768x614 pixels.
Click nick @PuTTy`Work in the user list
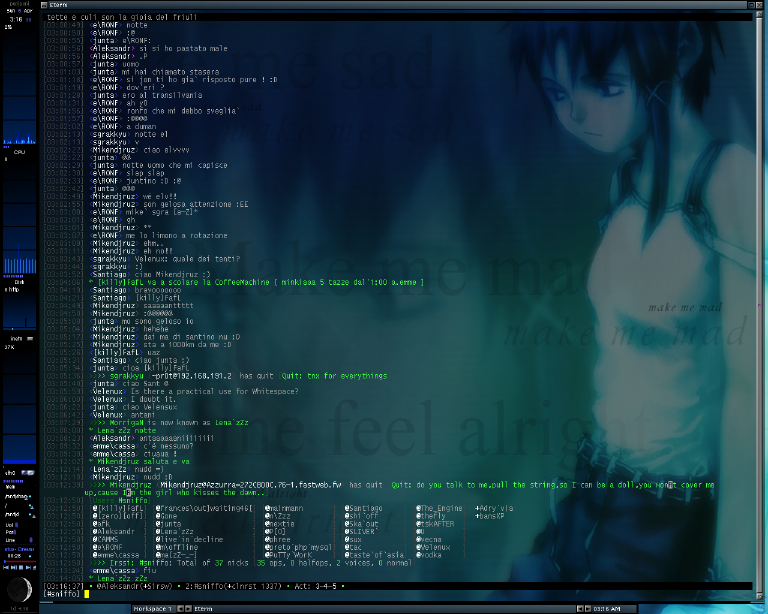(288, 555)
